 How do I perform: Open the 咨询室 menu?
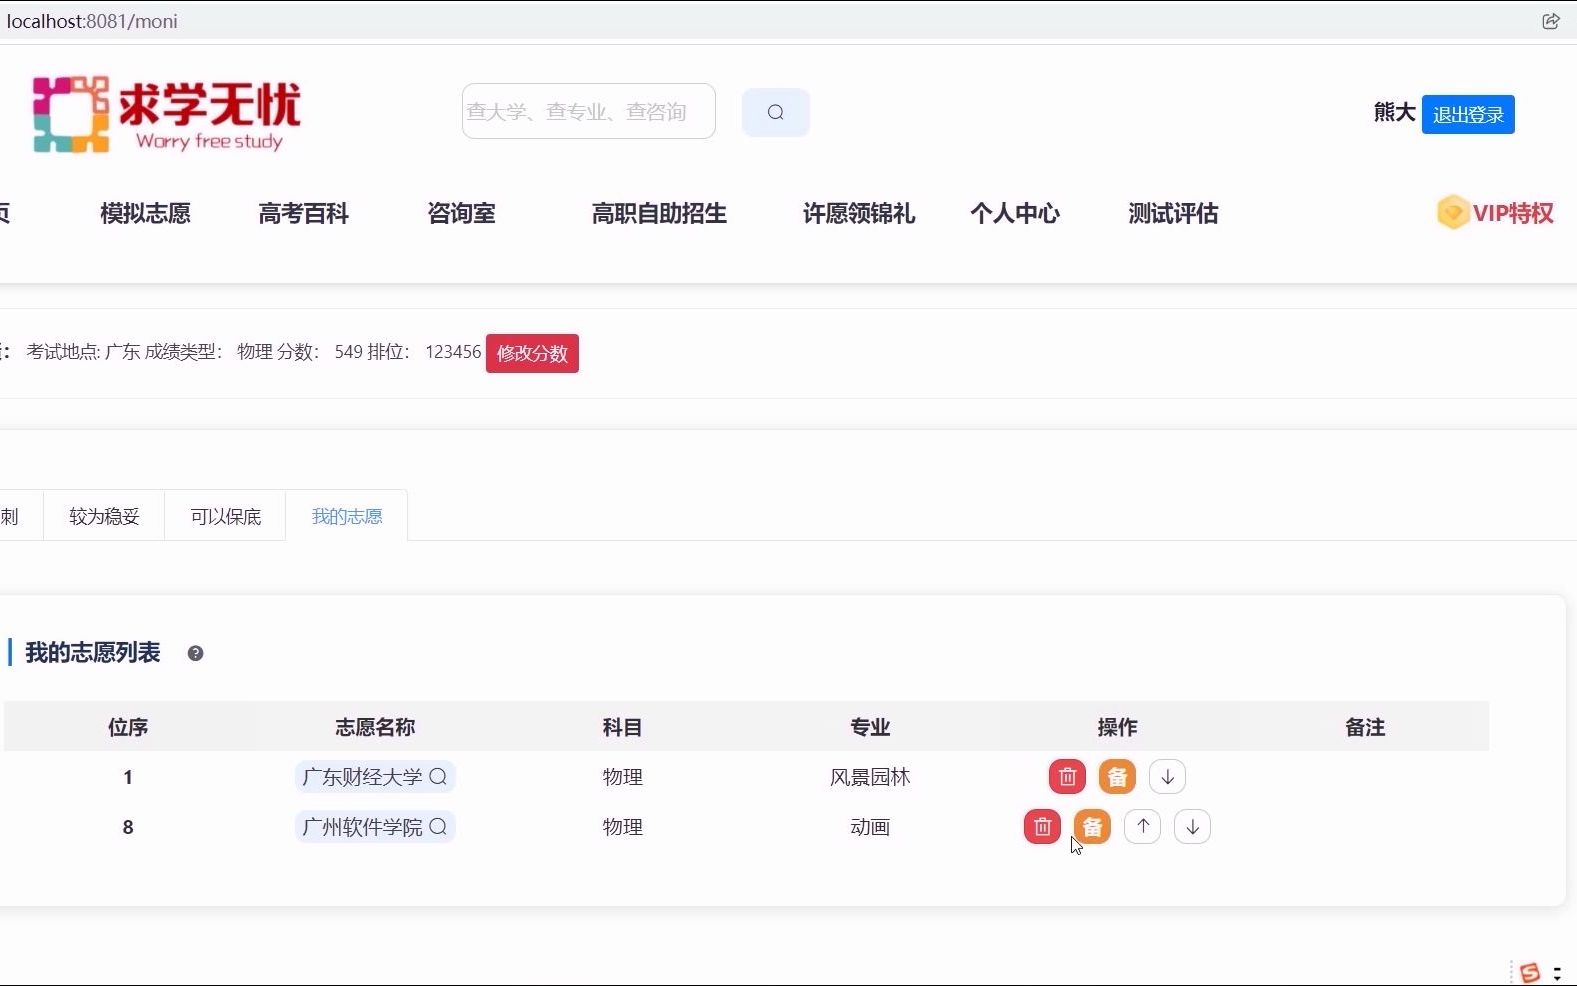[x=461, y=213]
